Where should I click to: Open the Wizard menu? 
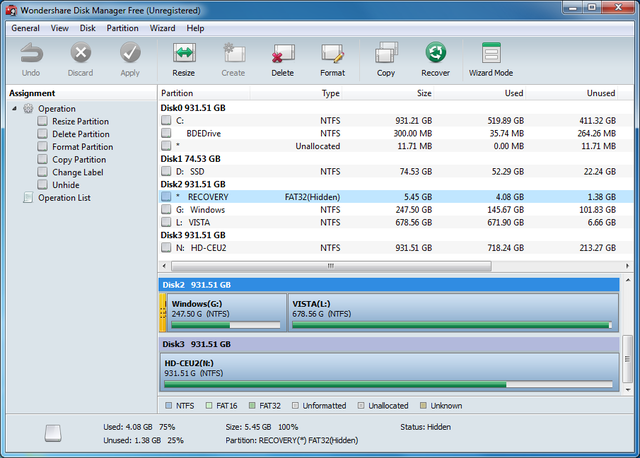[162, 28]
